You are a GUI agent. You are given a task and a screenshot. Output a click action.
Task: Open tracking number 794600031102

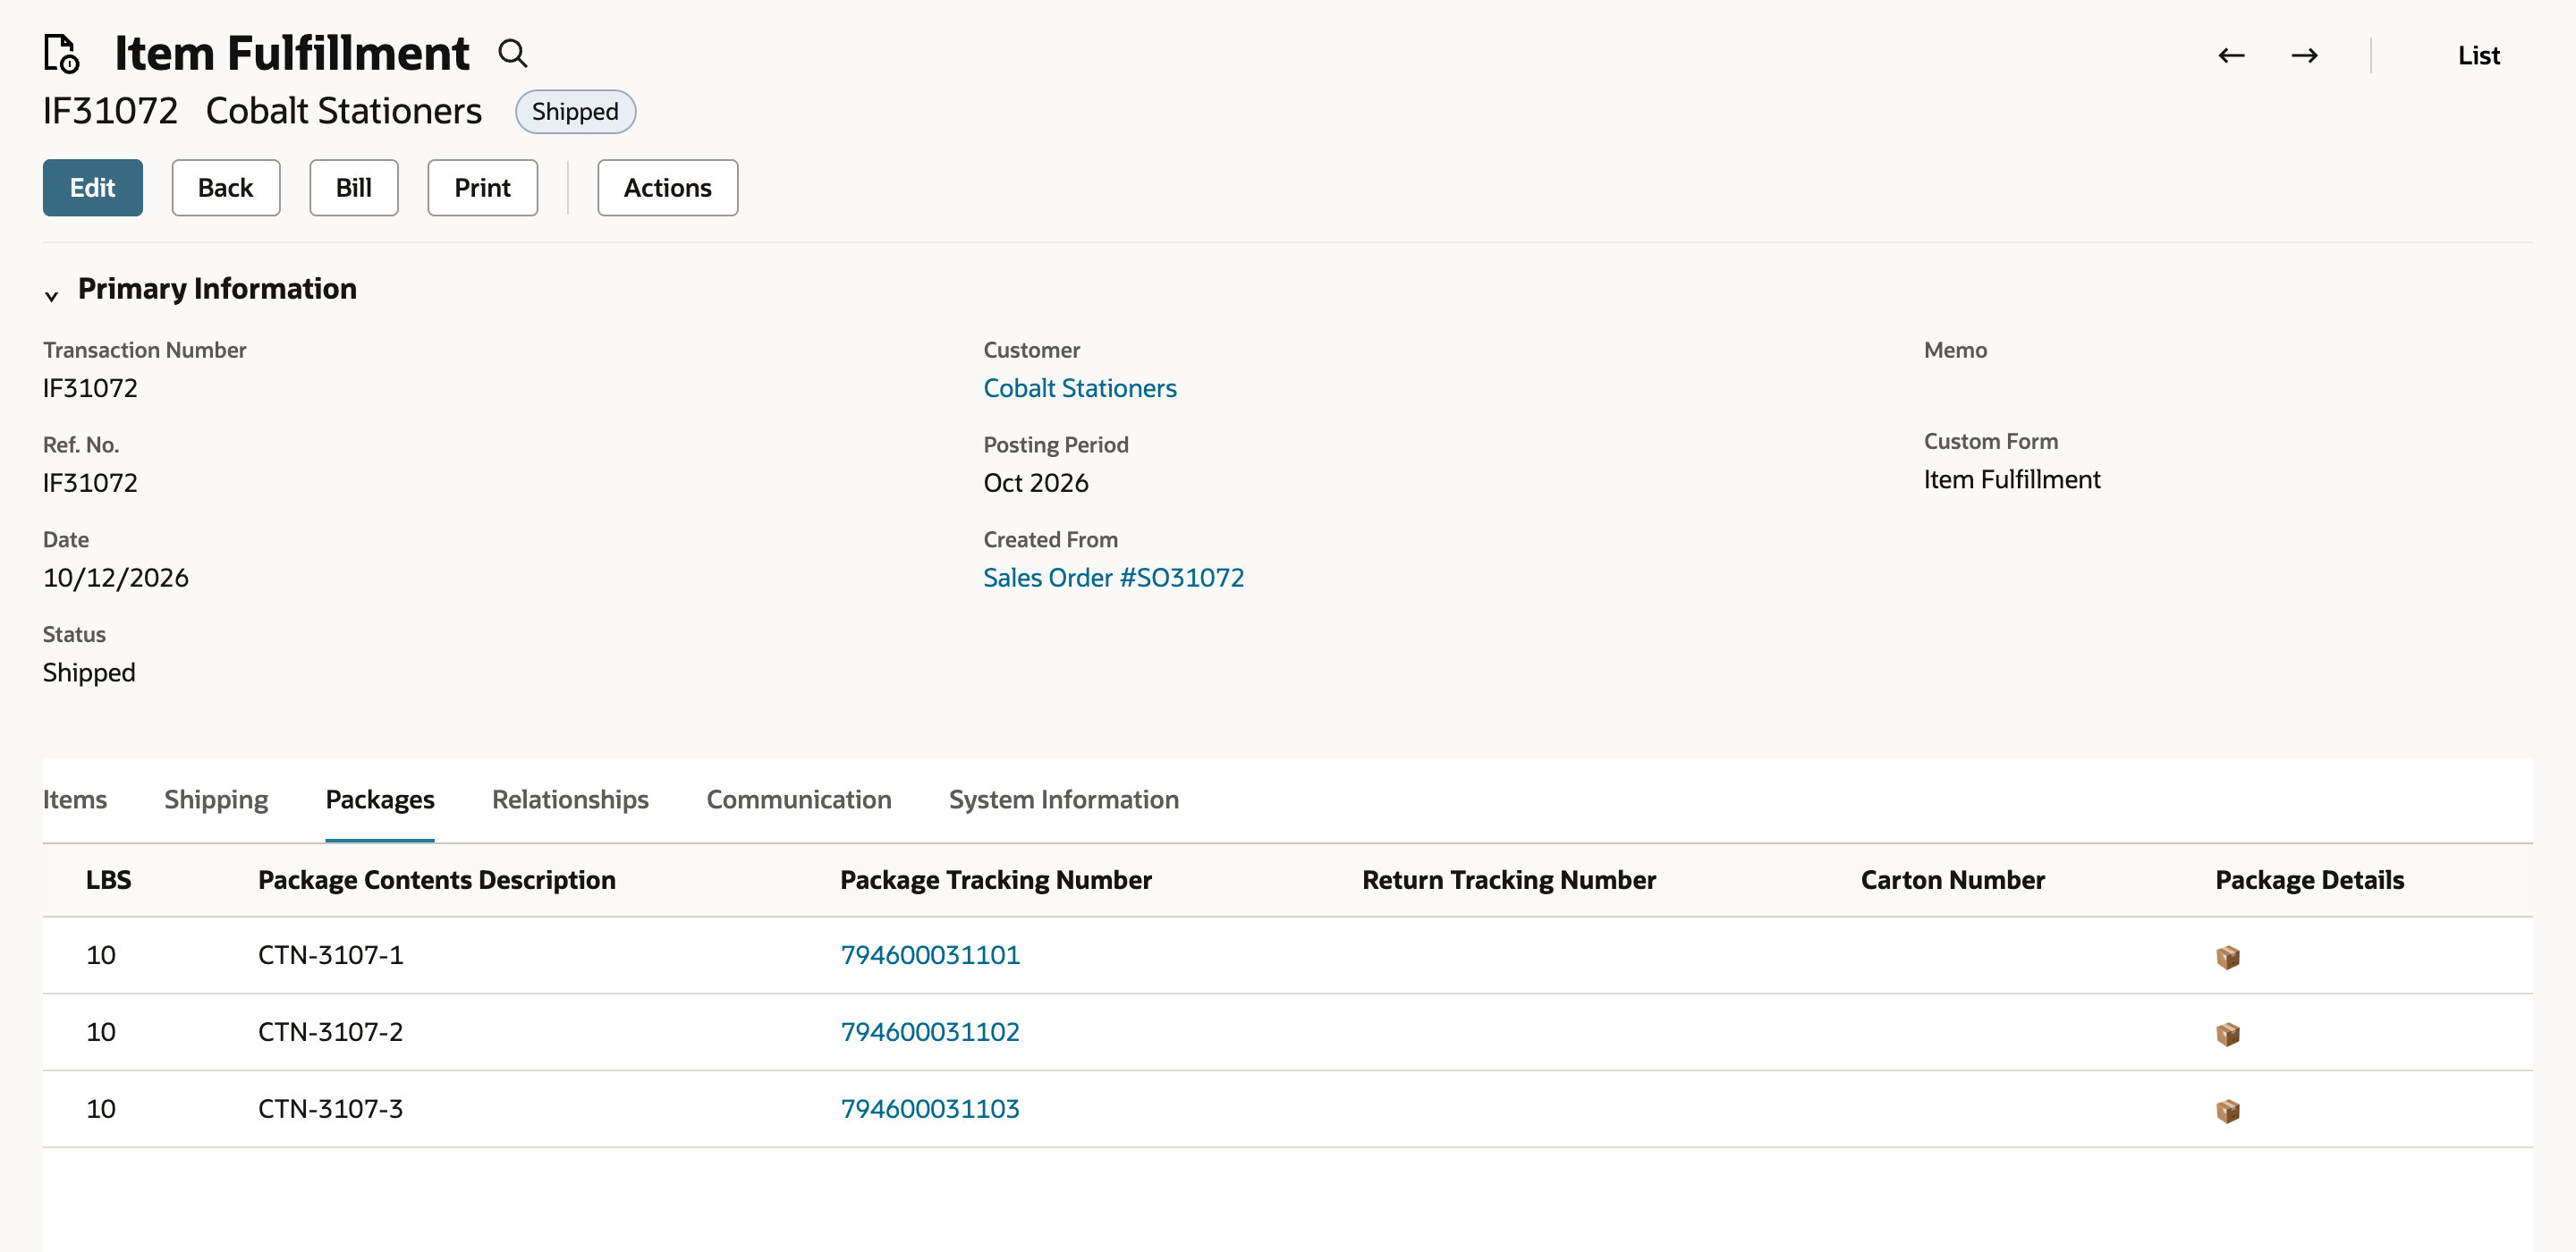coord(929,1032)
